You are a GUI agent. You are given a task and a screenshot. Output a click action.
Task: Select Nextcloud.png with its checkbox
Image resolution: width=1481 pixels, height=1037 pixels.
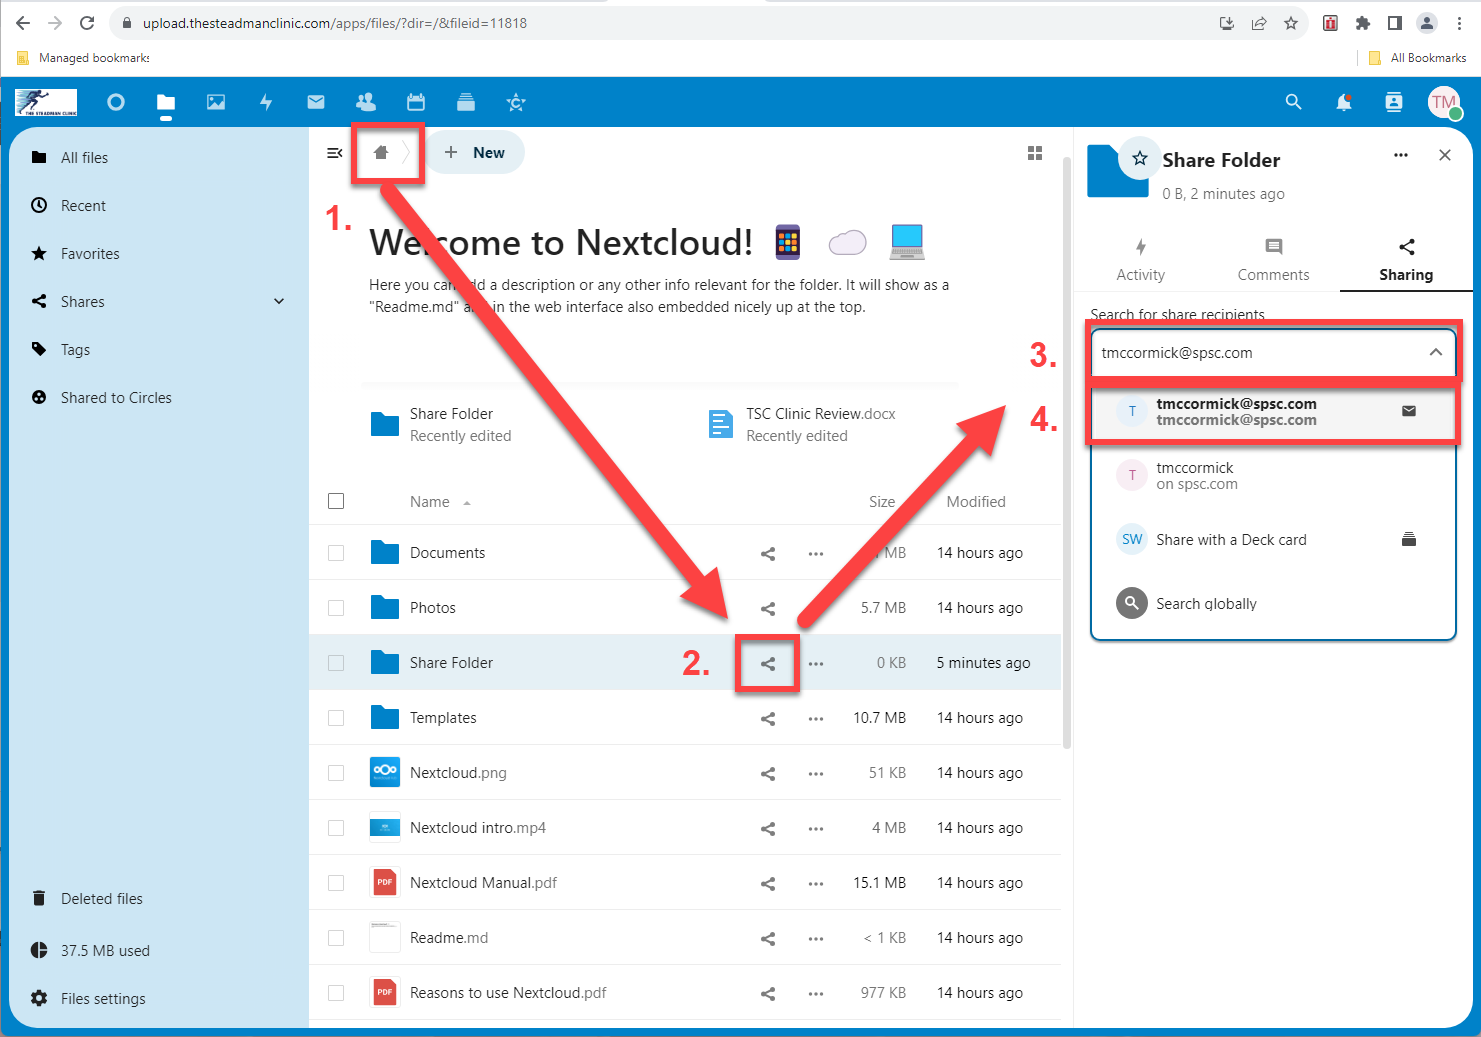[x=336, y=773]
